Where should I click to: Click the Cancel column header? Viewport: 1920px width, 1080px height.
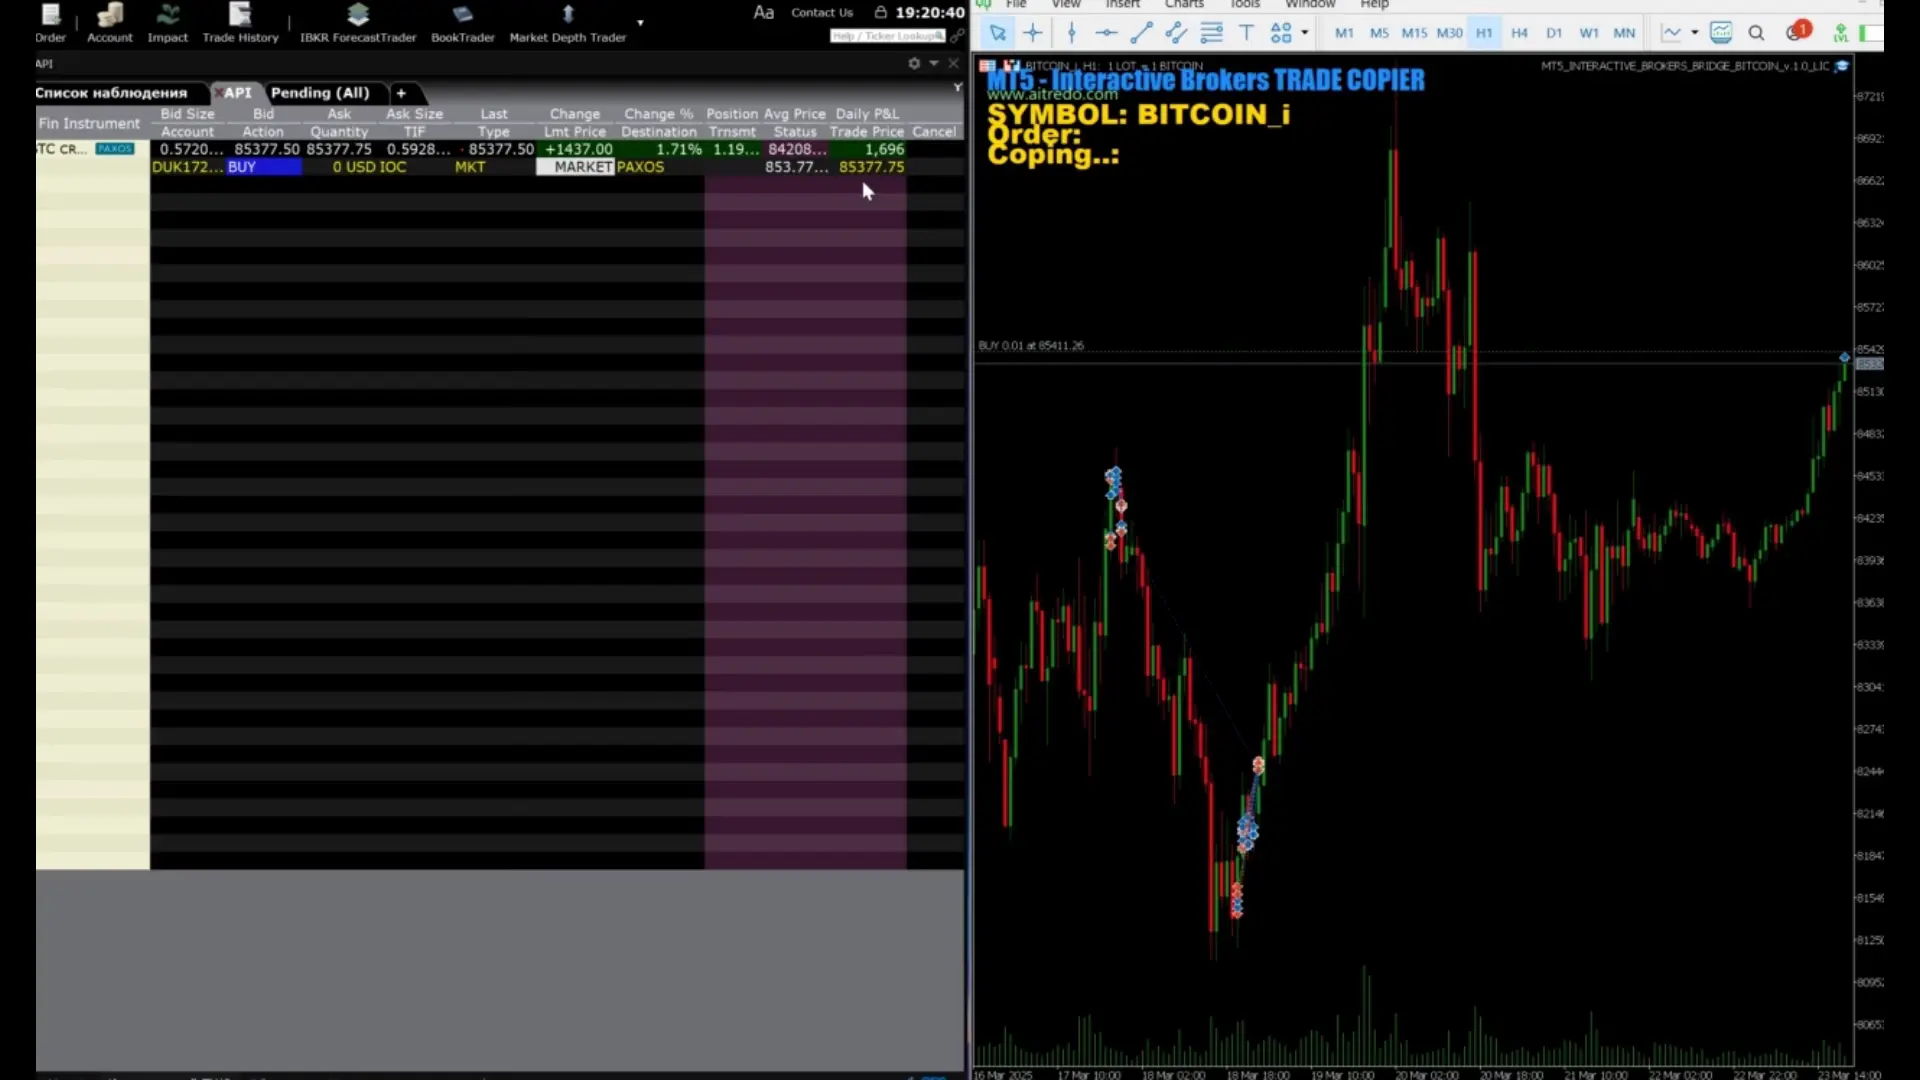pyautogui.click(x=934, y=132)
